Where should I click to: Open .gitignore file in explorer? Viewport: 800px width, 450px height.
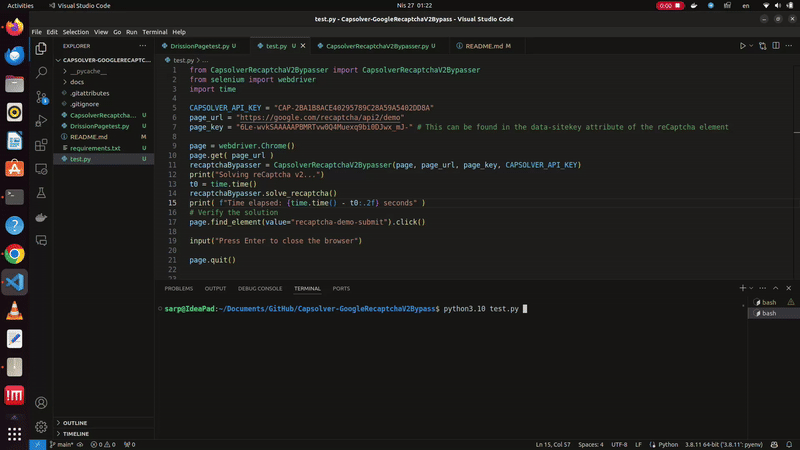click(x=104, y=104)
